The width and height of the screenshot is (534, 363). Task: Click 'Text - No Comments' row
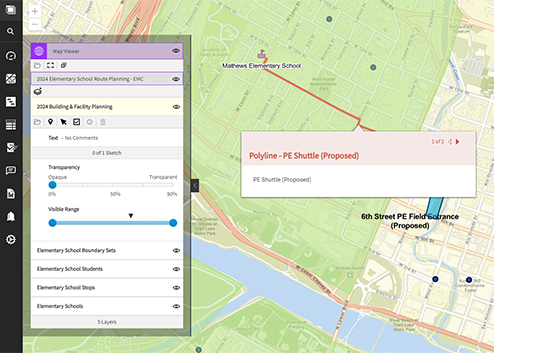click(x=107, y=138)
